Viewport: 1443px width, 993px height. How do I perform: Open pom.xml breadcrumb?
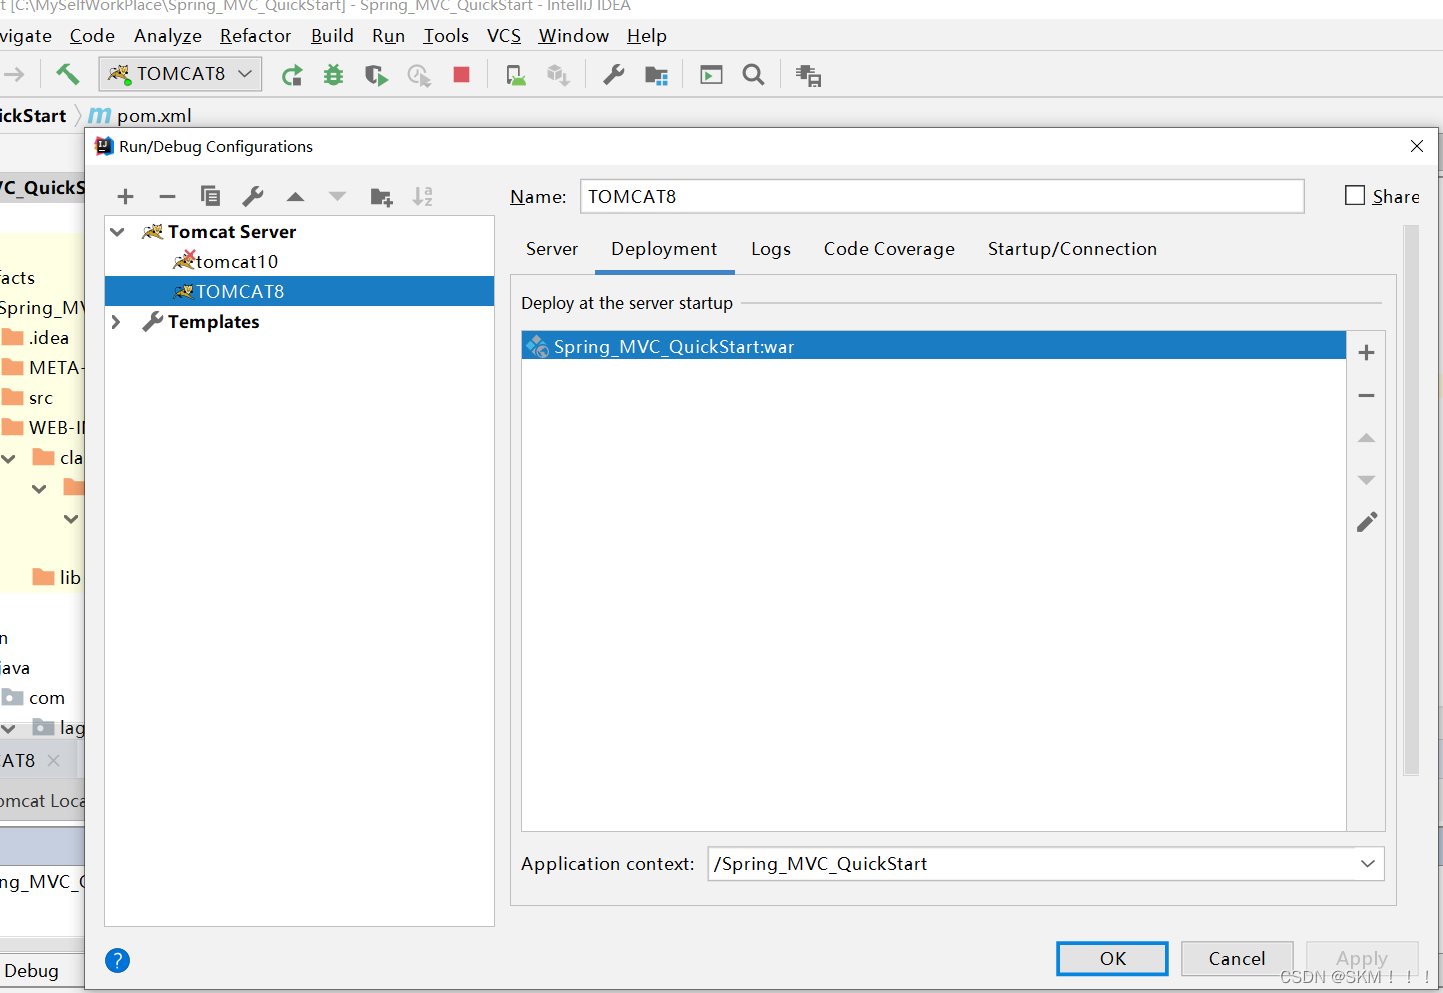[x=140, y=116]
